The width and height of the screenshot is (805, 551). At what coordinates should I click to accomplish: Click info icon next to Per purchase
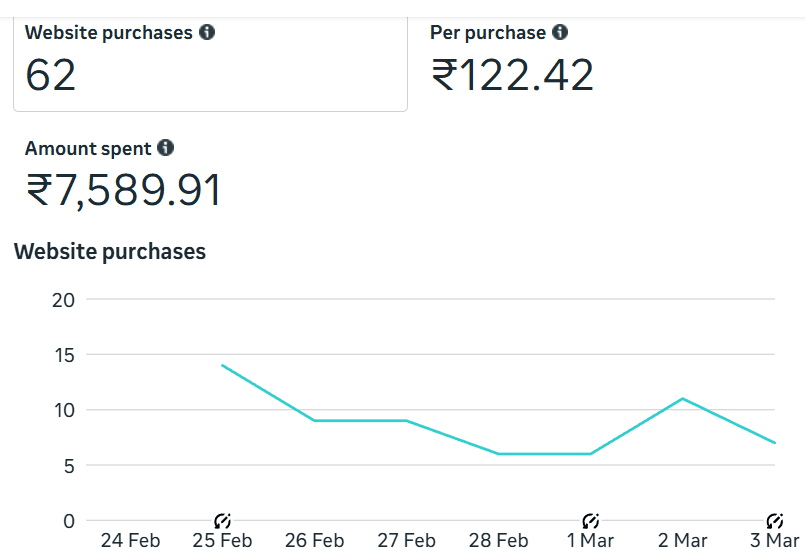(560, 32)
